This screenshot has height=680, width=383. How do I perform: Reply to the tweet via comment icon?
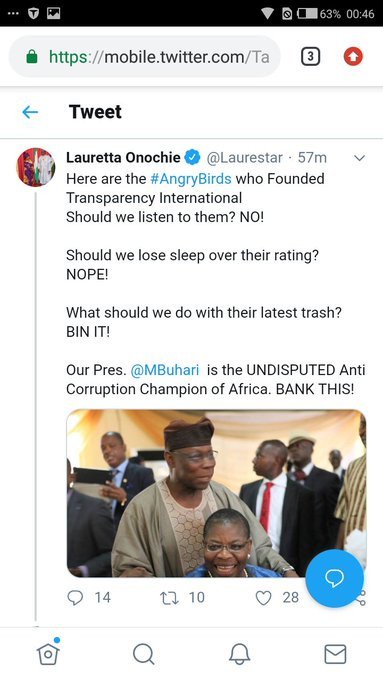click(x=75, y=598)
